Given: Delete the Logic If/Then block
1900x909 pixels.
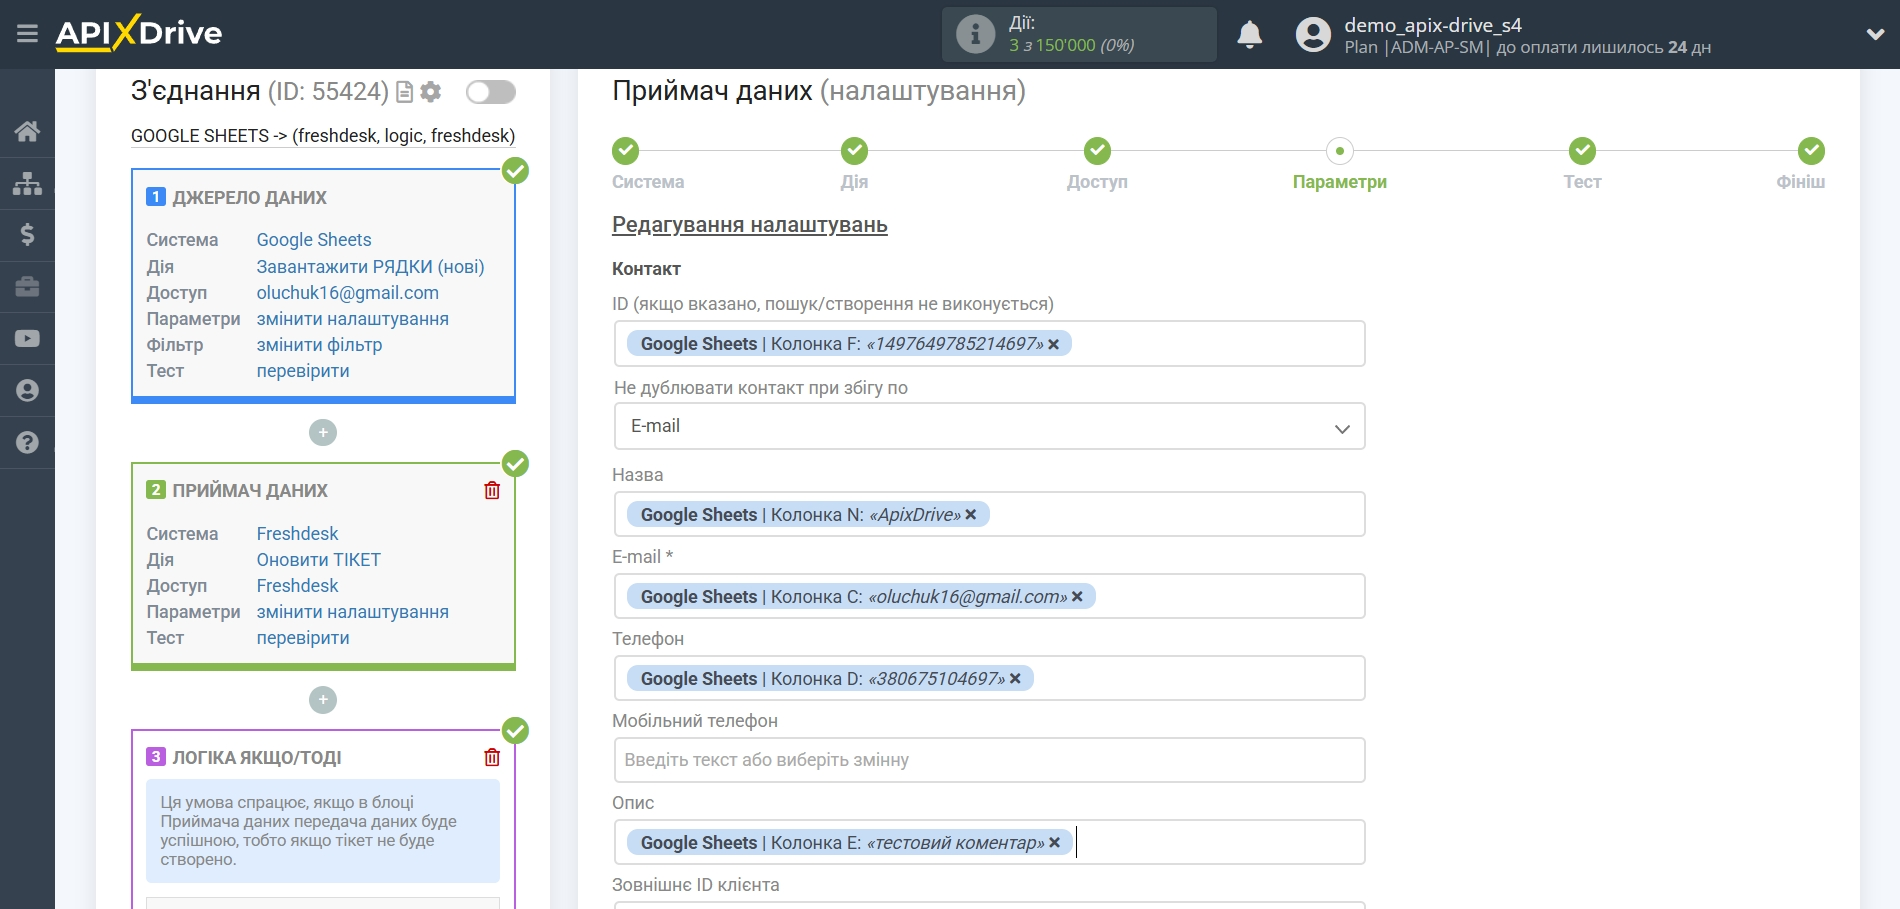Looking at the screenshot, I should tap(492, 757).
